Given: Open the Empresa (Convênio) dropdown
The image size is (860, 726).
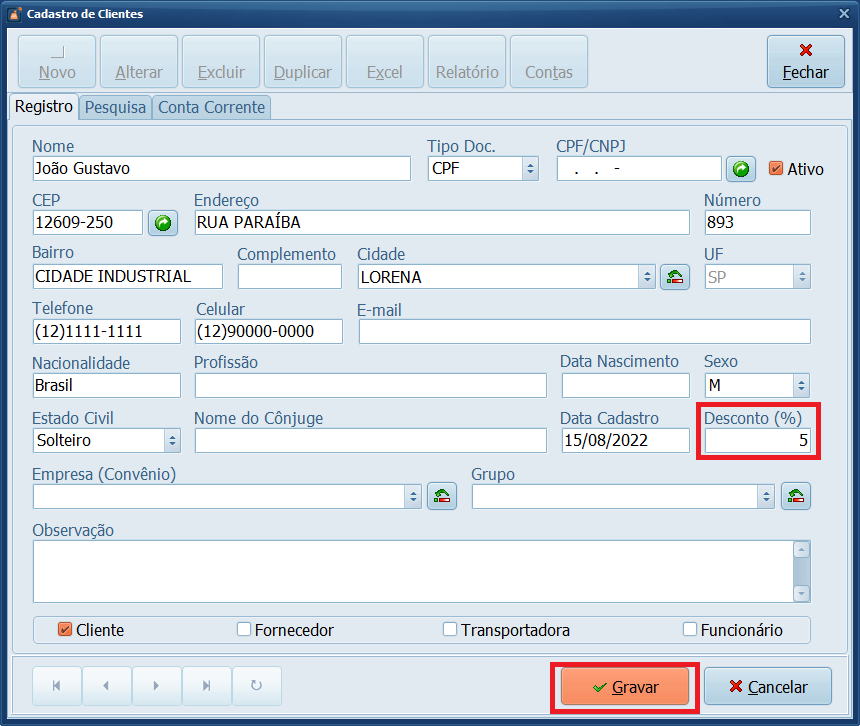Looking at the screenshot, I should coord(413,497).
